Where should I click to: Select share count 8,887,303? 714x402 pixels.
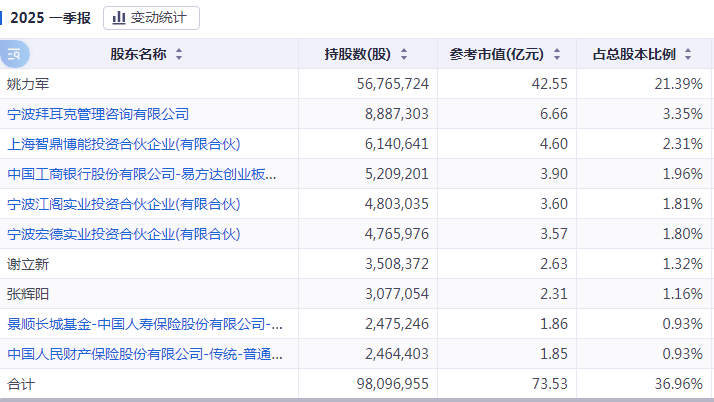click(x=397, y=114)
